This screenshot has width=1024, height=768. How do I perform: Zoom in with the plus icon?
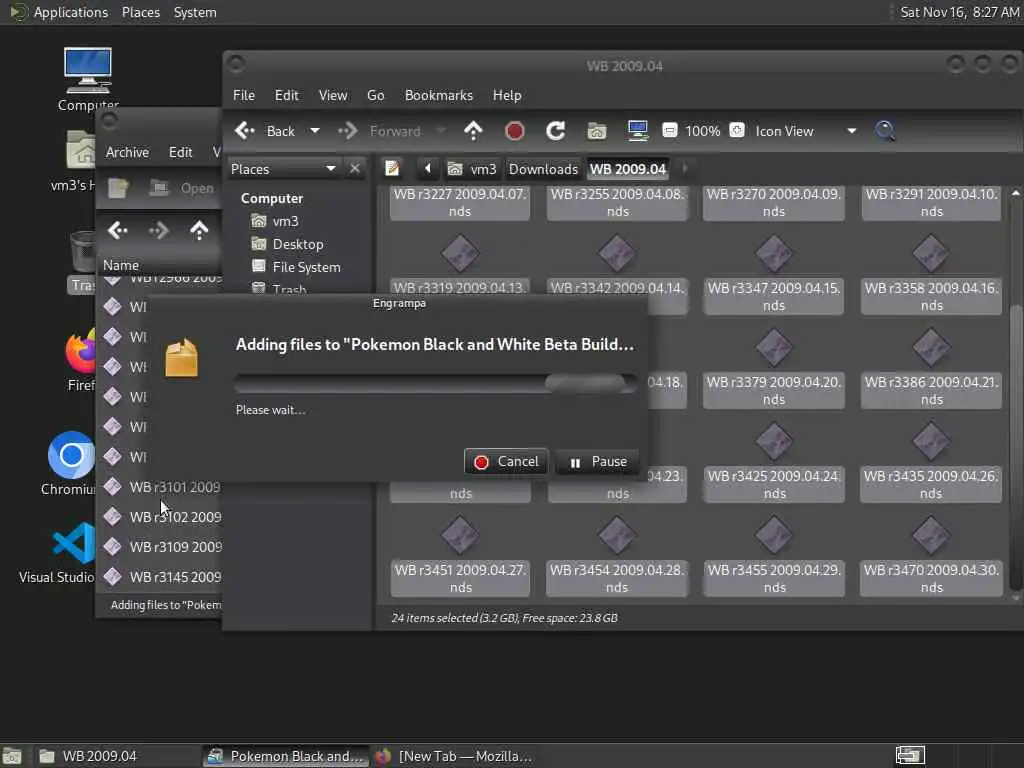[x=737, y=131]
